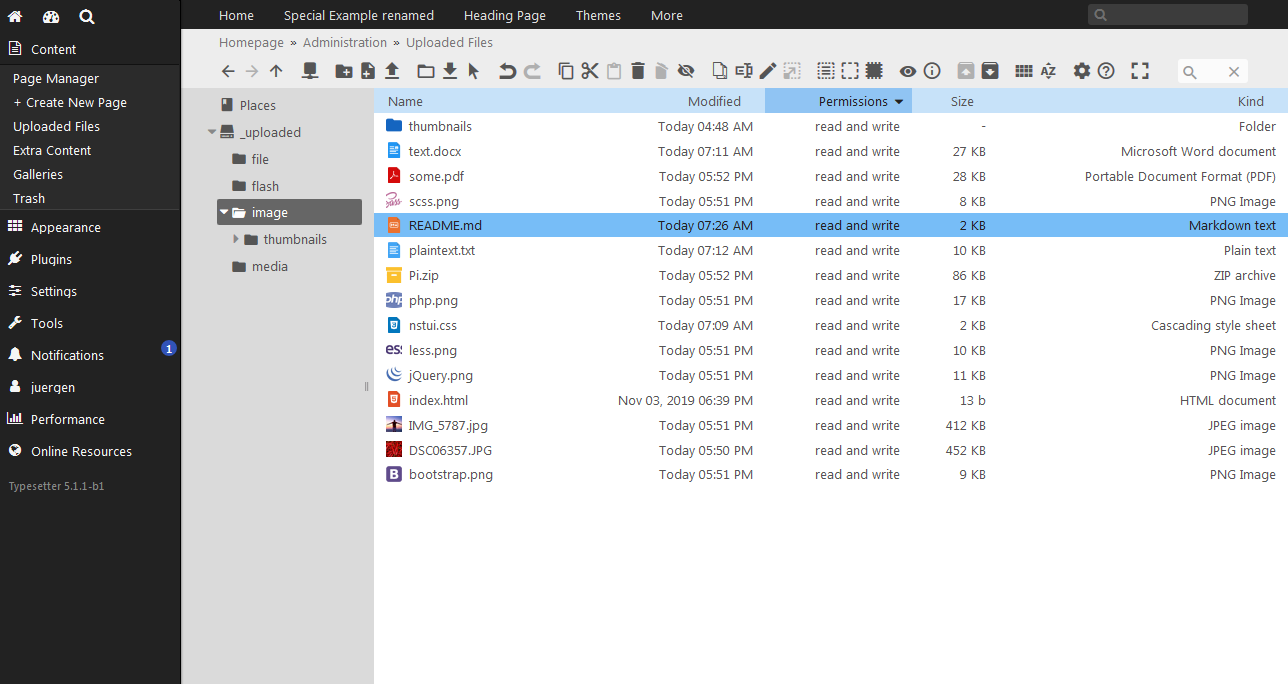The width and height of the screenshot is (1288, 684).
Task: Switch to the Heading Page menu item
Action: click(504, 15)
